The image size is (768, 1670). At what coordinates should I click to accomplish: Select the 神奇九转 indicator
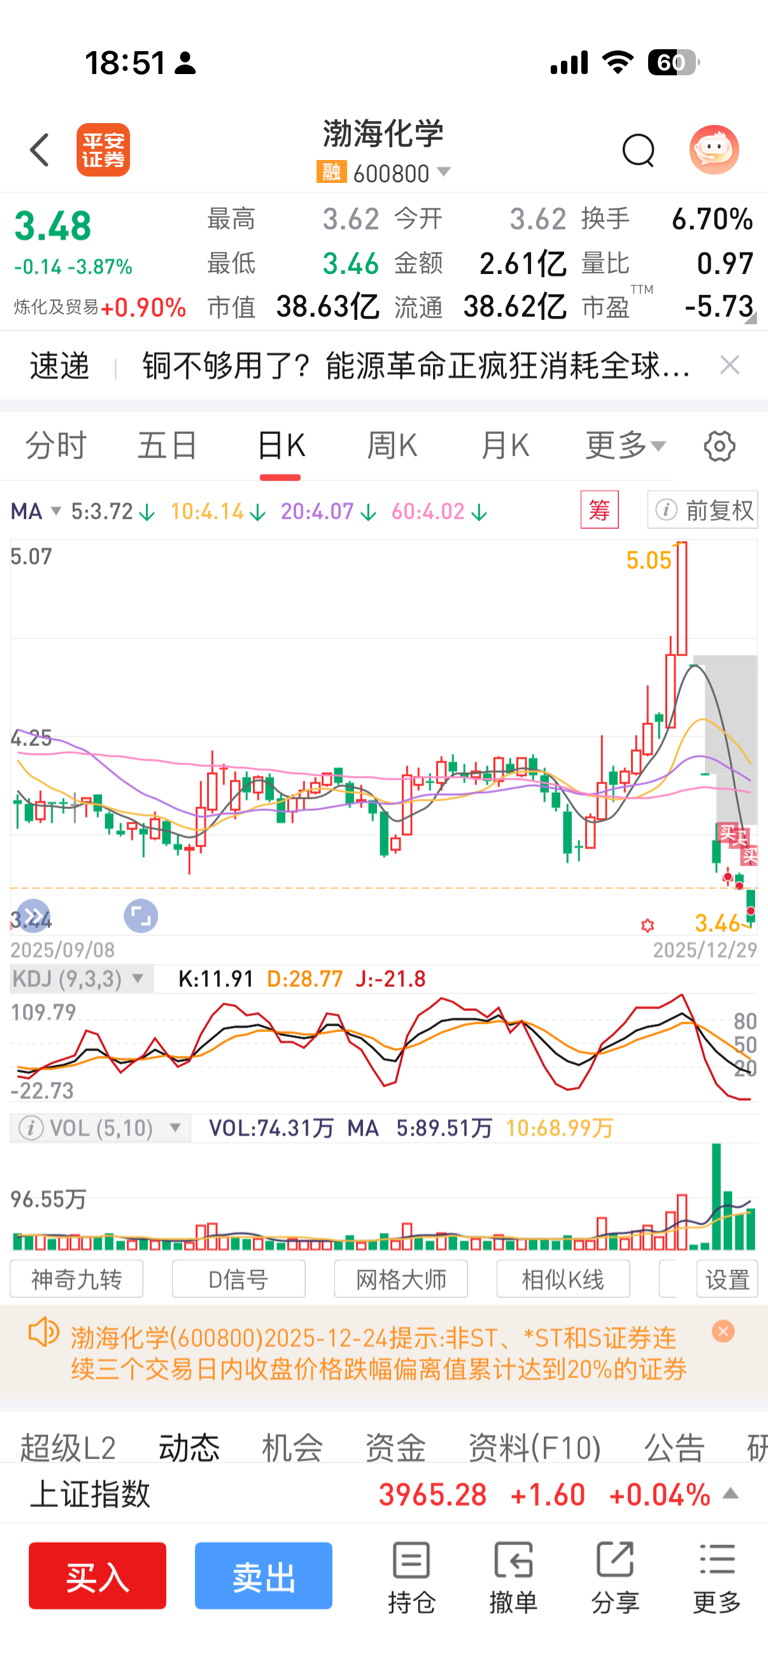point(76,1279)
